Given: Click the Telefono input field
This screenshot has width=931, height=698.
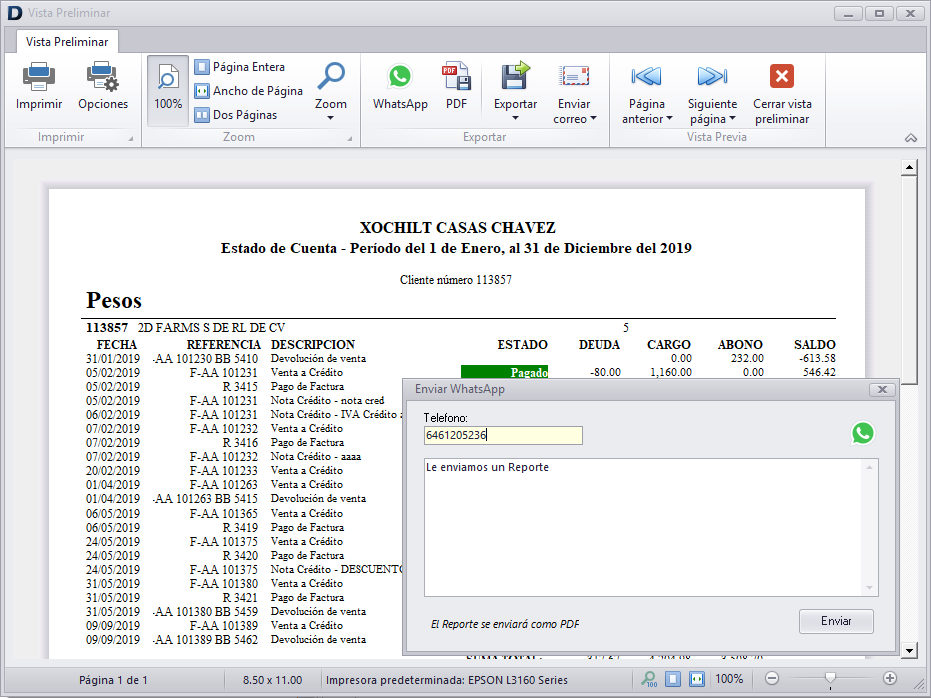Looking at the screenshot, I should coord(503,436).
